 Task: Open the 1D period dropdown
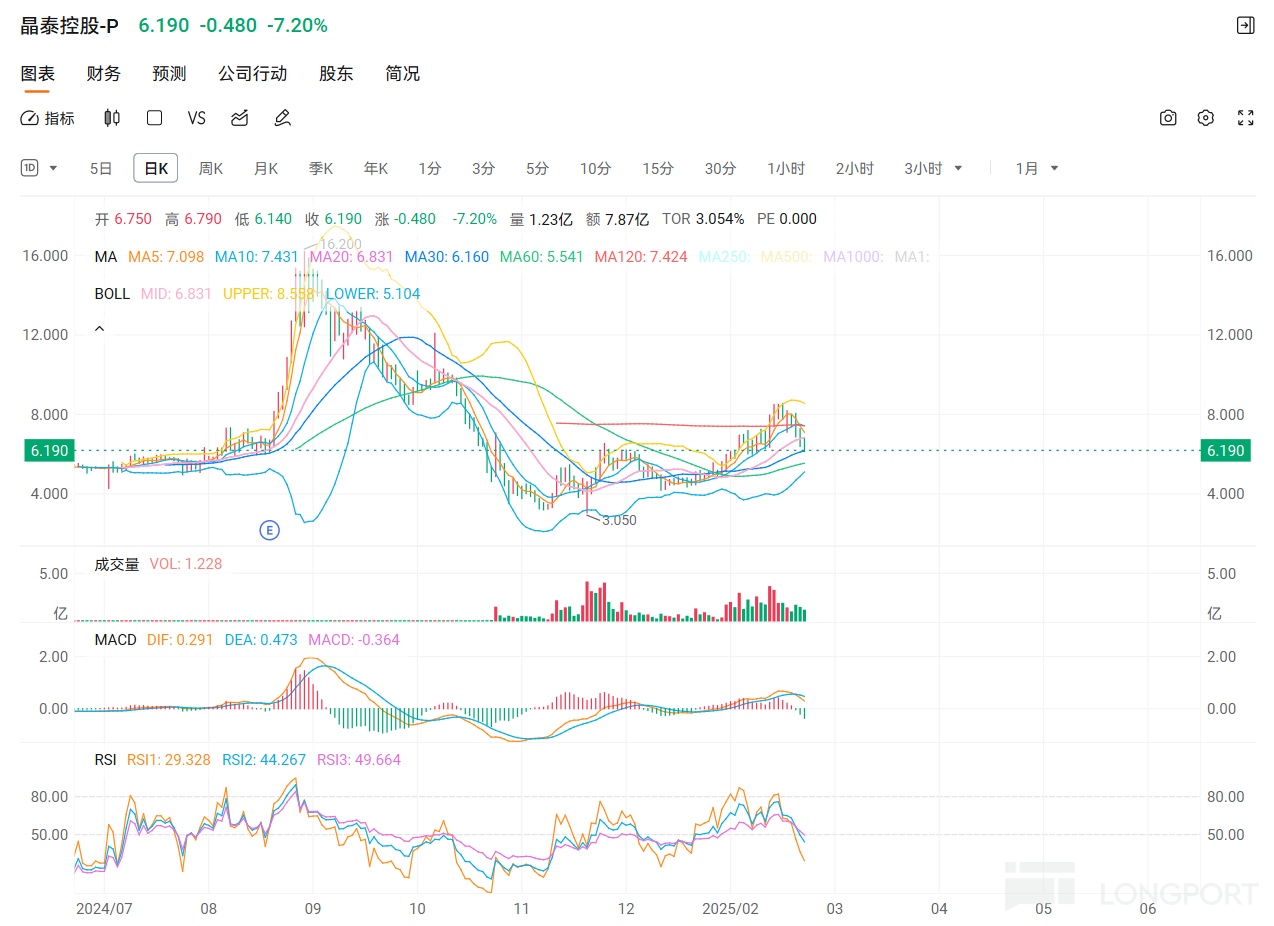[40, 168]
